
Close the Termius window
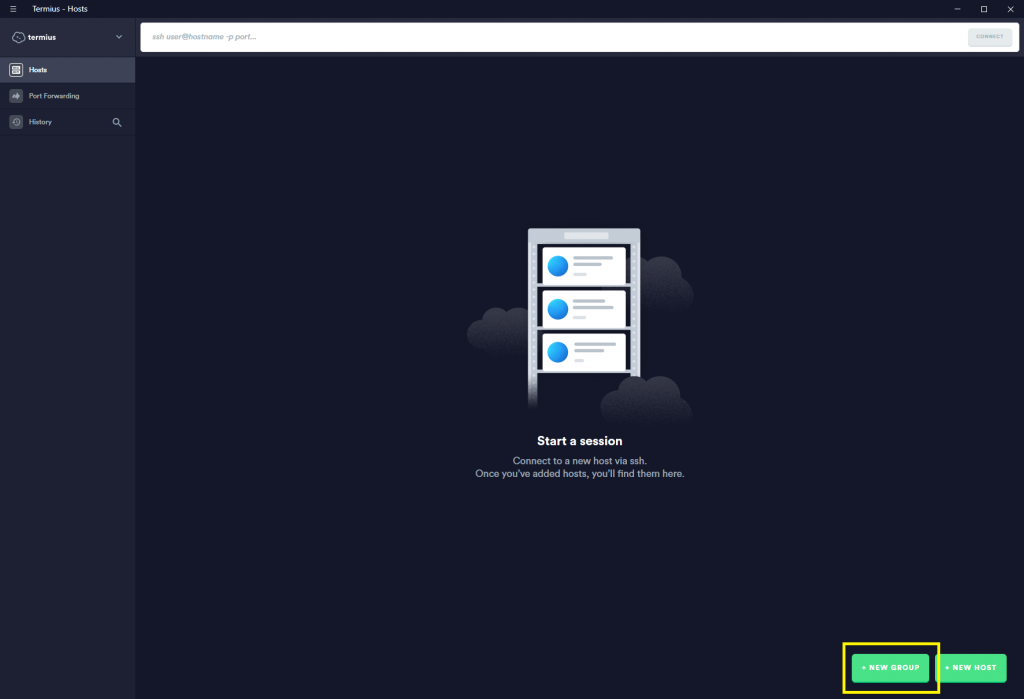point(1010,9)
